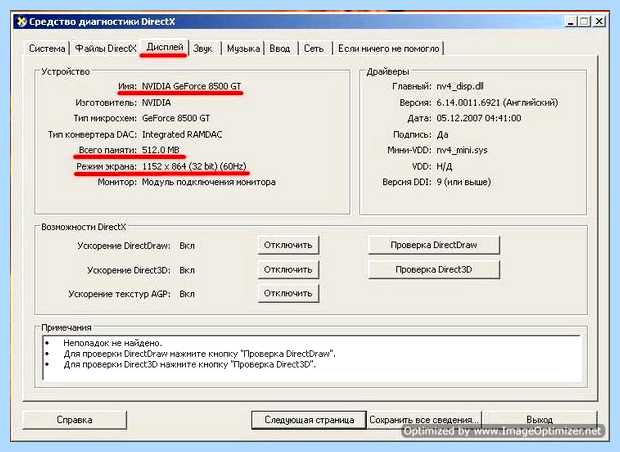The width and height of the screenshot is (620, 452).
Task: Switch to the Музыка tab
Action: (x=243, y=49)
